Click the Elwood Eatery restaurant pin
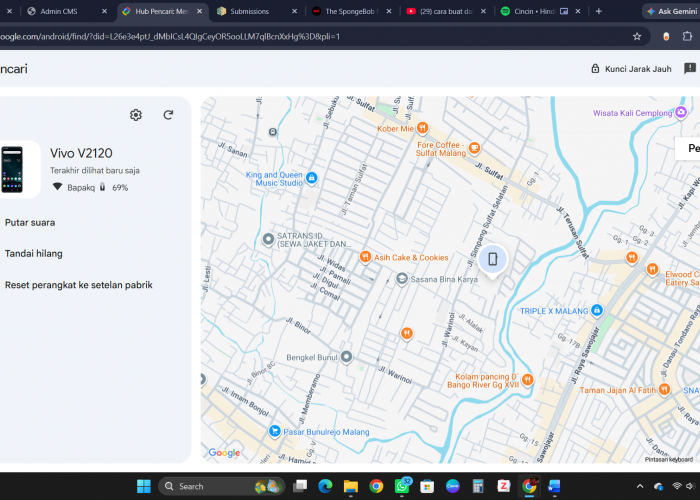The height and width of the screenshot is (500, 700). point(653,269)
